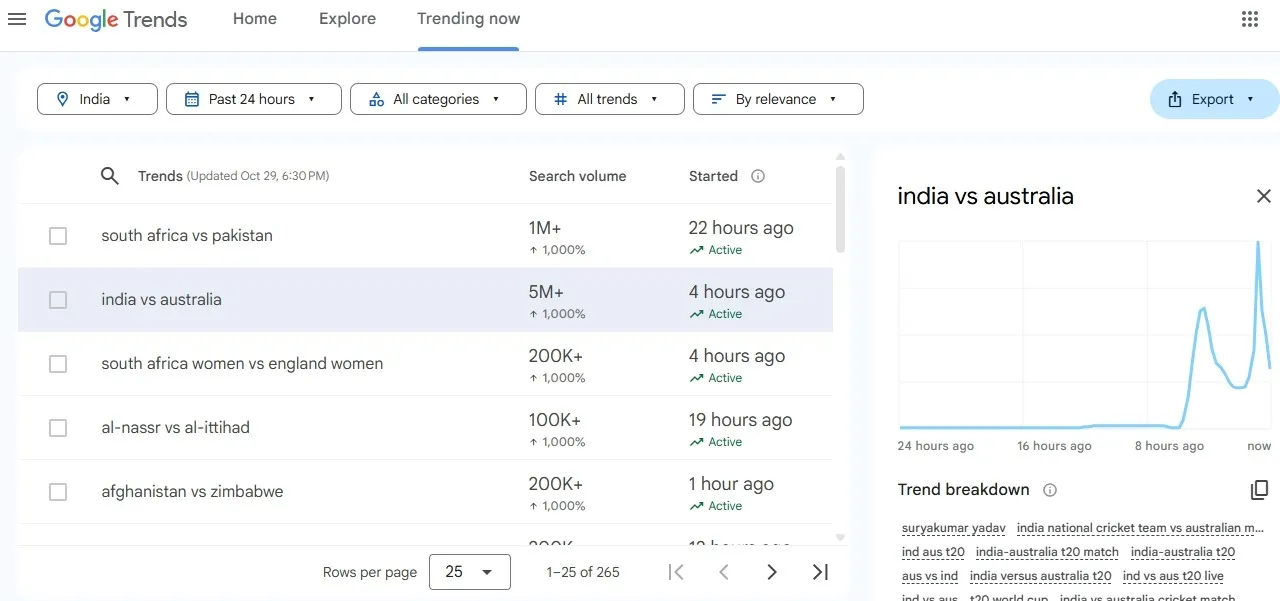The image size is (1280, 601).
Task: Change the rows per page dropdown
Action: (469, 572)
